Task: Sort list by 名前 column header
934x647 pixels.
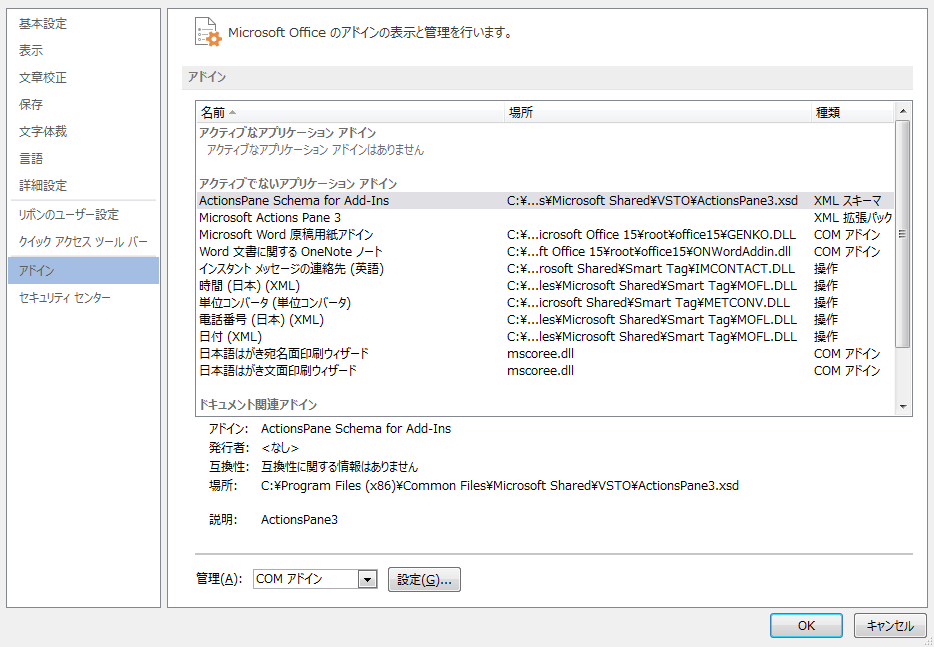Action: [x=350, y=113]
